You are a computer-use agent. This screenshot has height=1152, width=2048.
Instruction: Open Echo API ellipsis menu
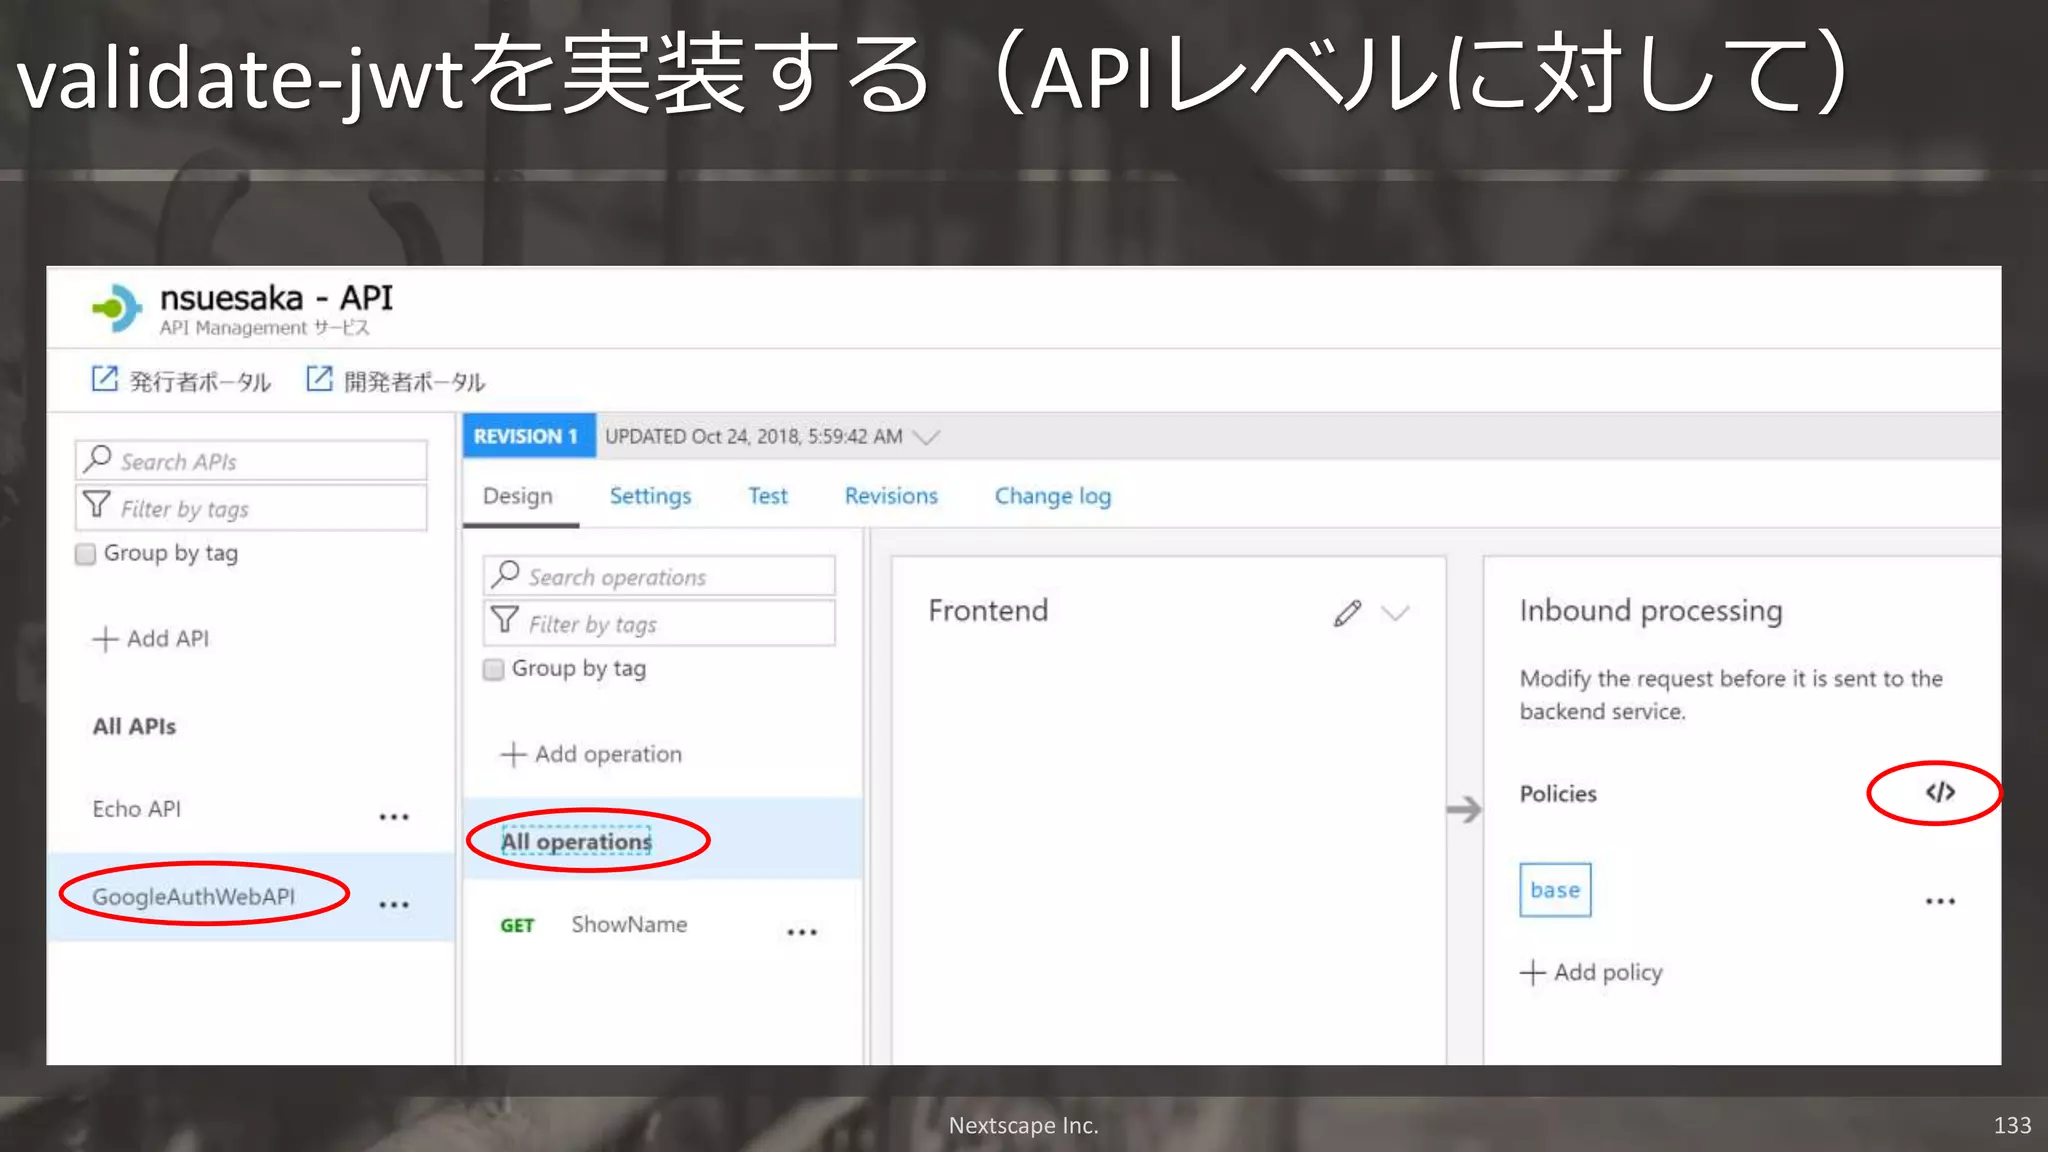[x=394, y=817]
